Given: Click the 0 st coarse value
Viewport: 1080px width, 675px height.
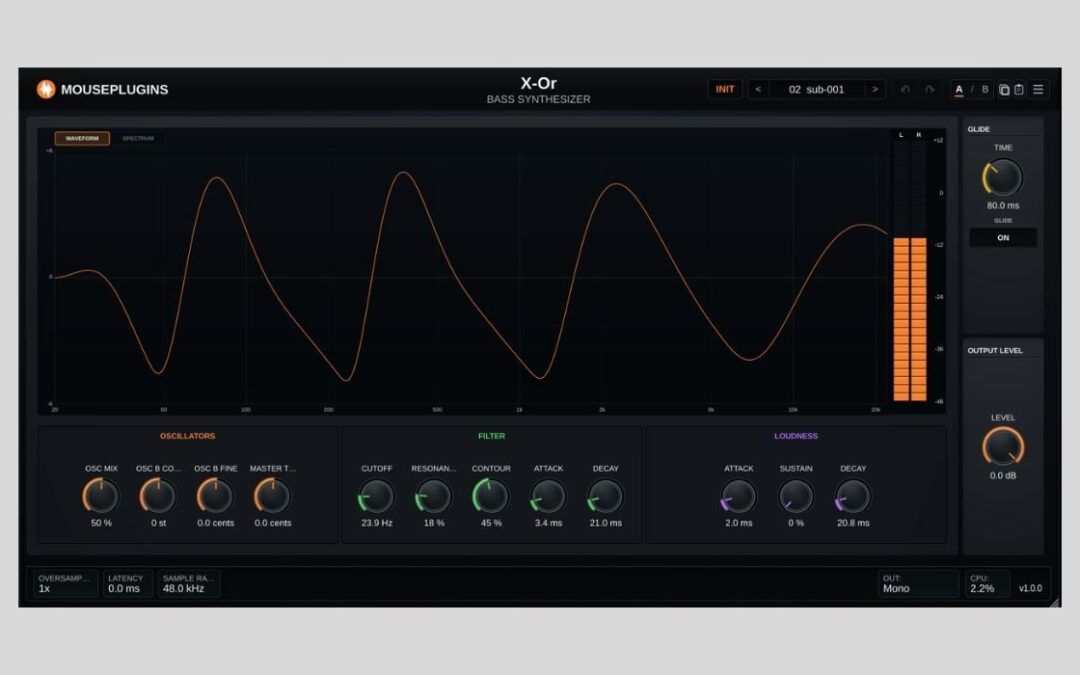Looking at the screenshot, I should [158, 523].
